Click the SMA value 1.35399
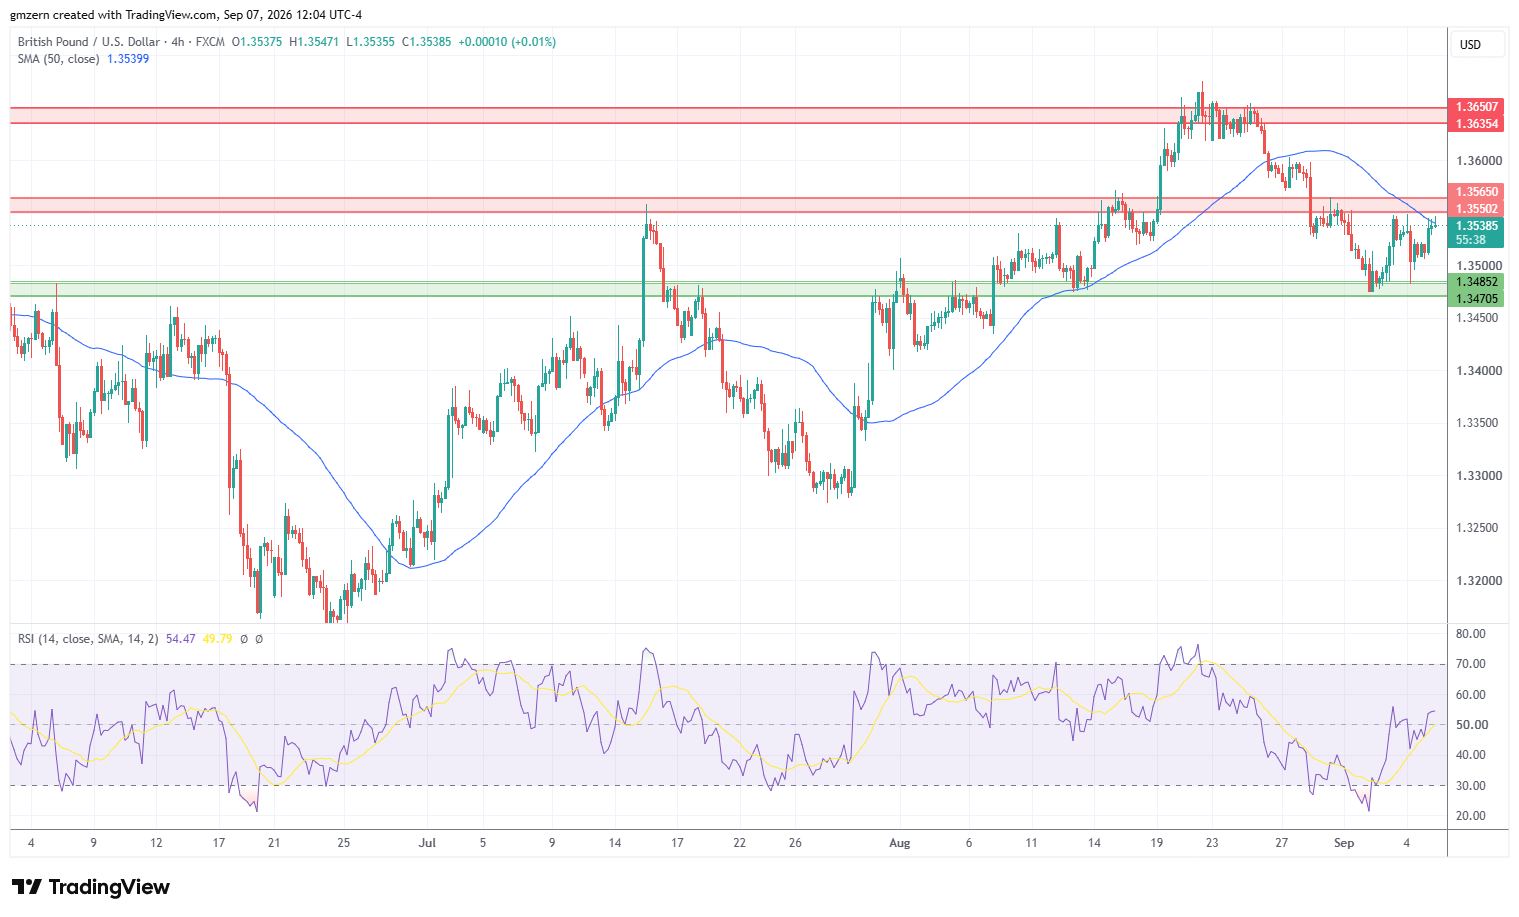The width and height of the screenshot is (1519, 917). [128, 59]
